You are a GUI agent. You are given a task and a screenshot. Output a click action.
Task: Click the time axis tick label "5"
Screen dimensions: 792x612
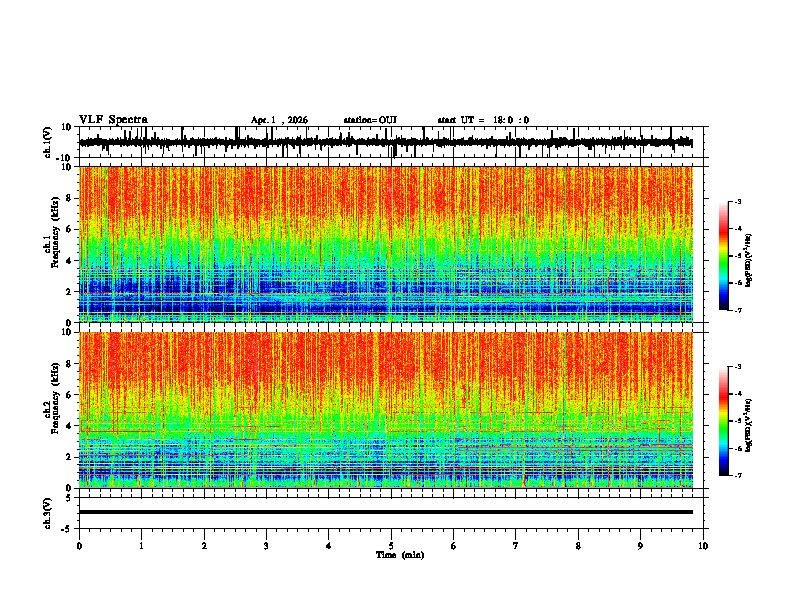pos(391,546)
